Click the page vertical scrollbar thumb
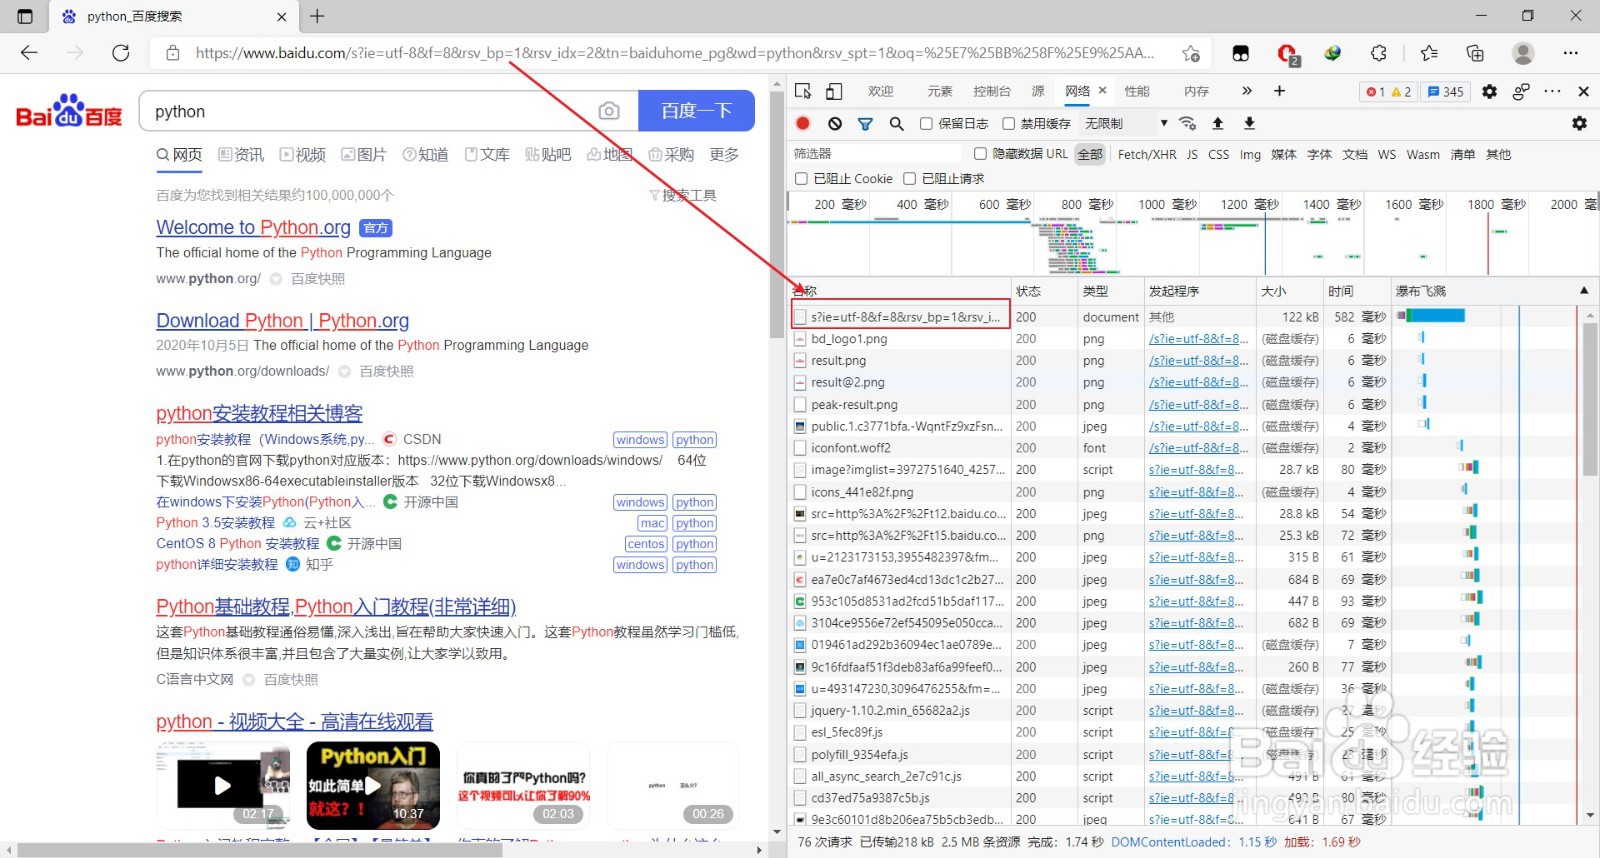Viewport: 1600px width, 858px height. tap(777, 215)
